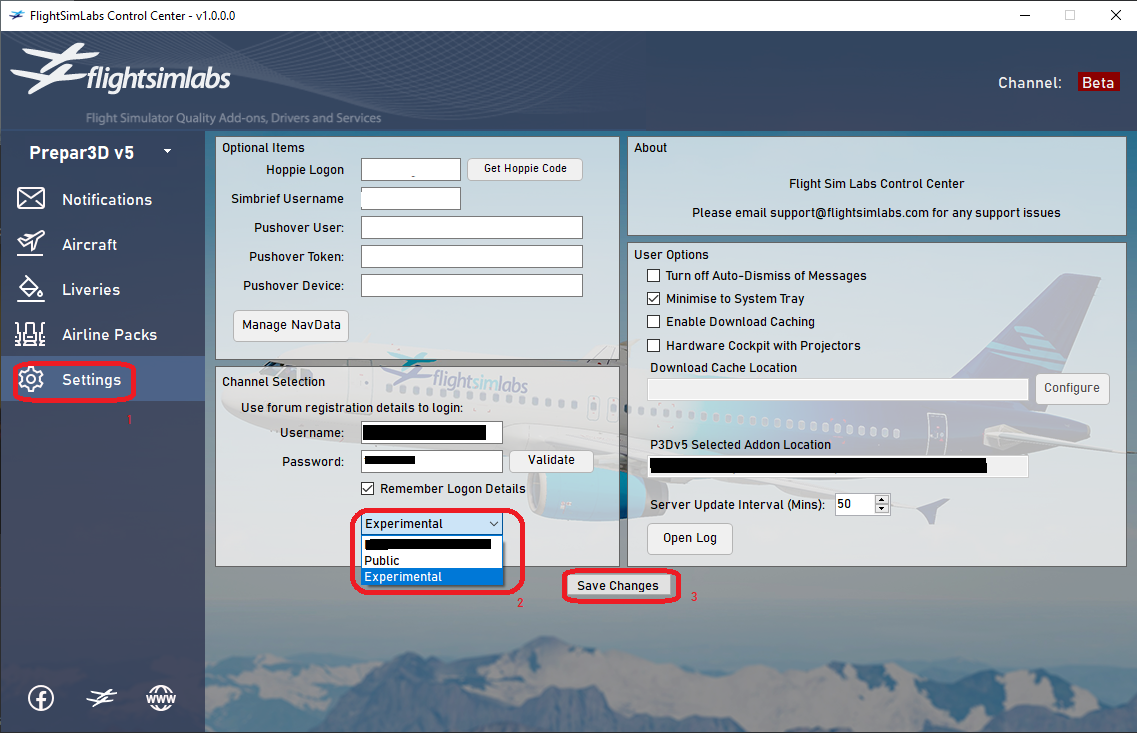Open the log file
The height and width of the screenshot is (733, 1140).
coord(689,538)
